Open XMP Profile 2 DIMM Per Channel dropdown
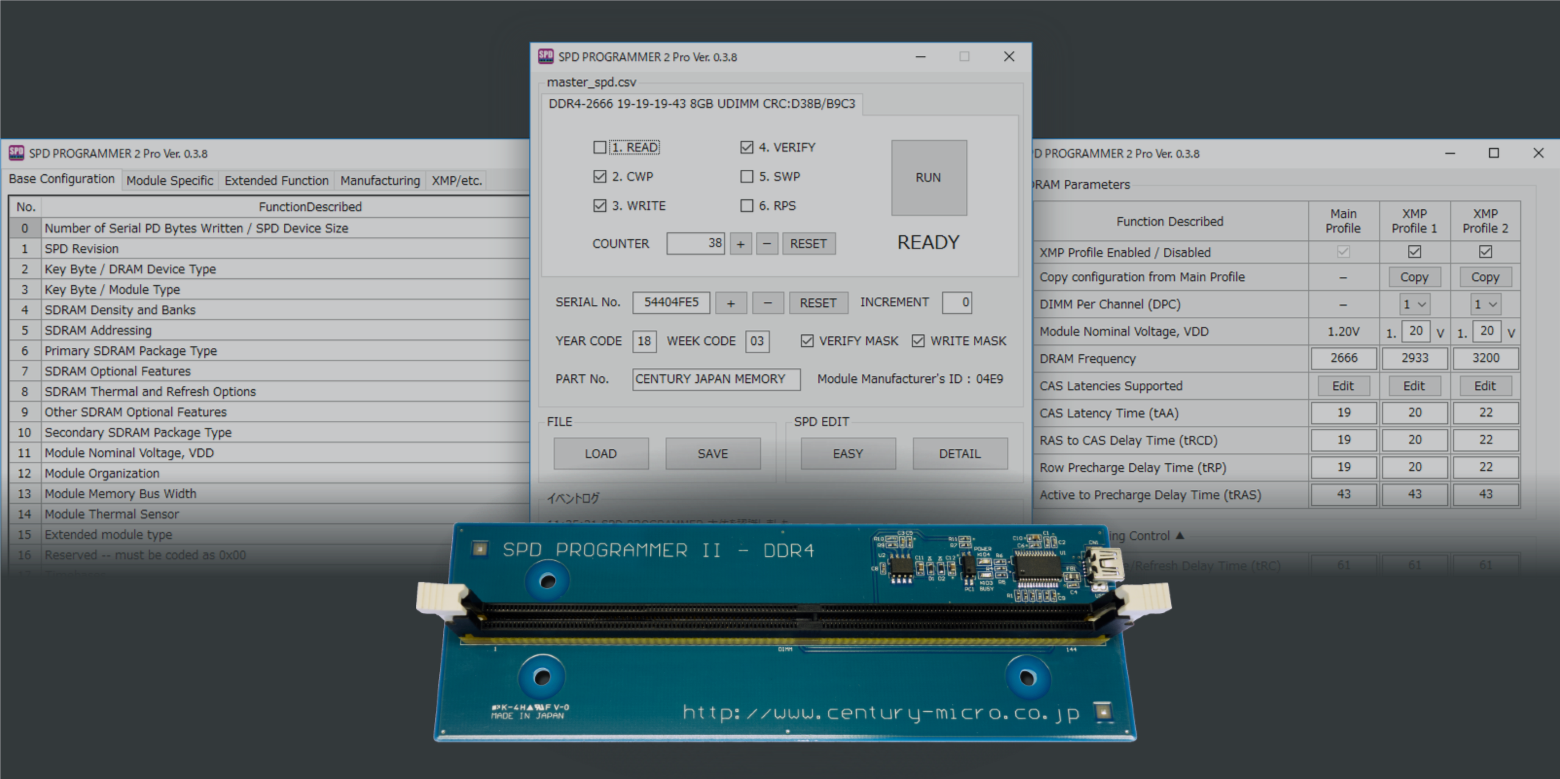Image resolution: width=1560 pixels, height=779 pixels. [x=1486, y=304]
